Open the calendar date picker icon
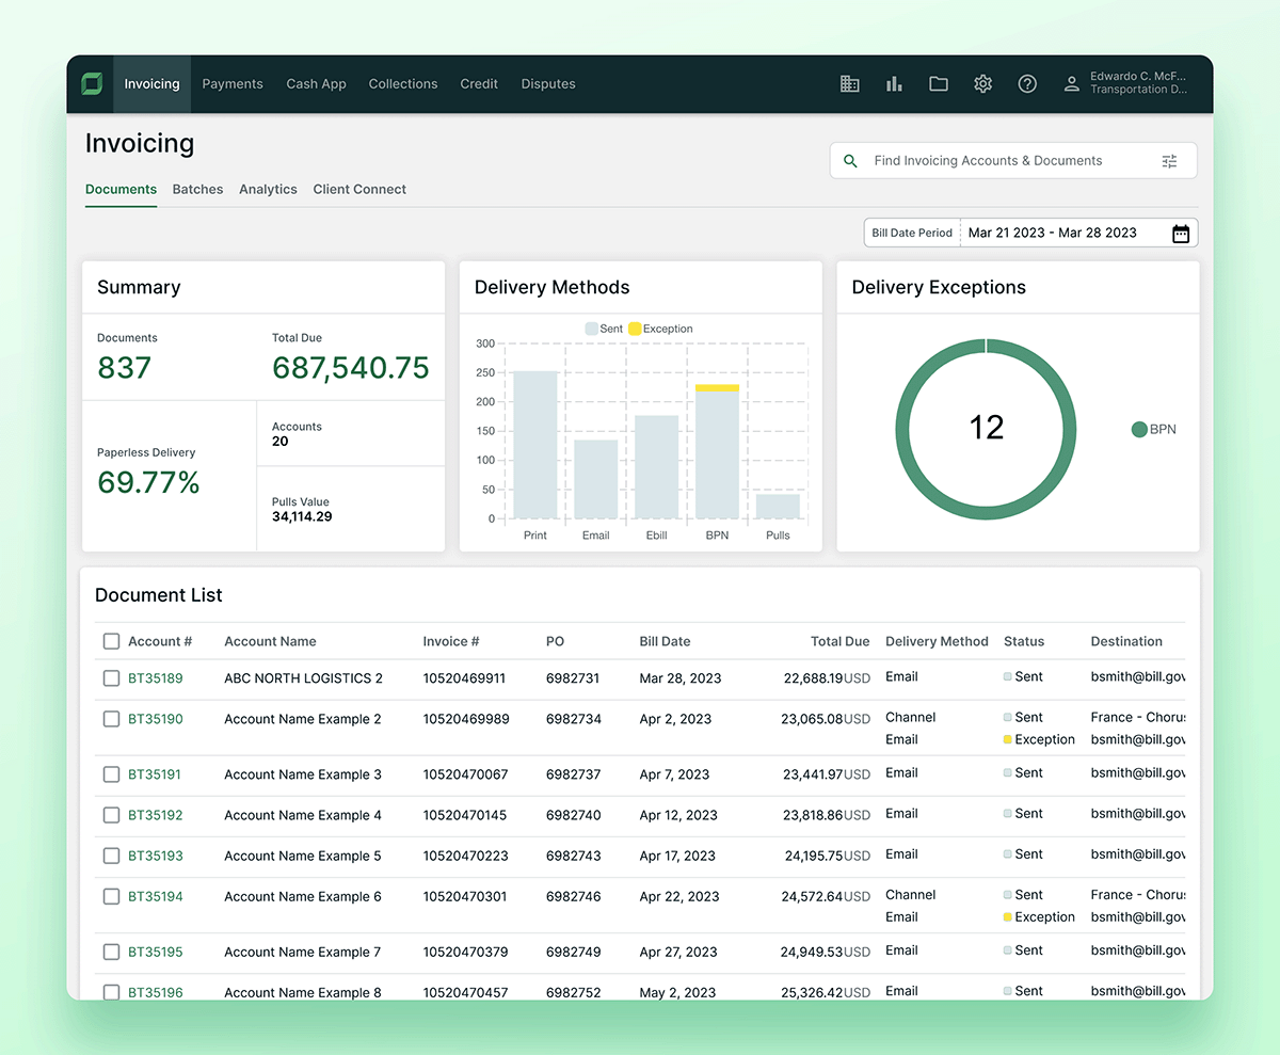 [x=1181, y=233]
